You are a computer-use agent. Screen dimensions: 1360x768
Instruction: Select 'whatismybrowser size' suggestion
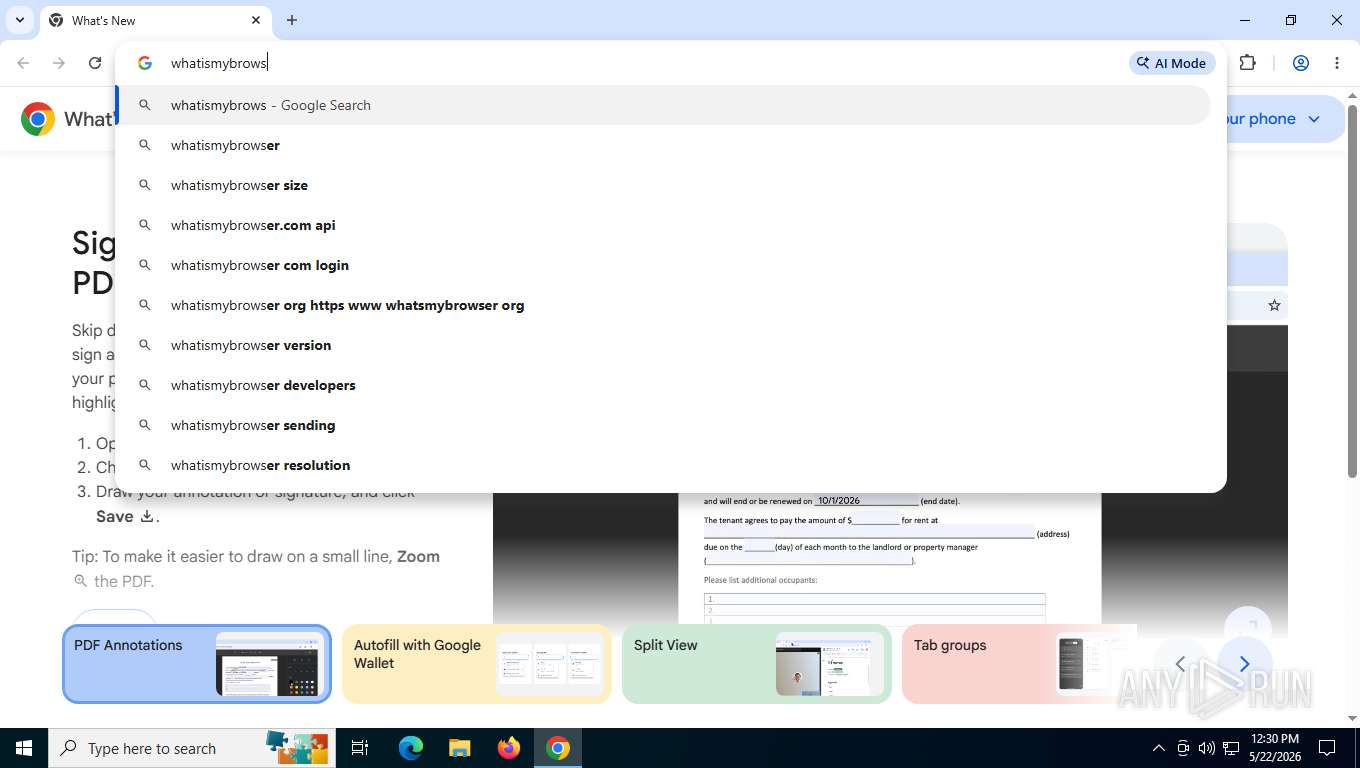pos(664,185)
